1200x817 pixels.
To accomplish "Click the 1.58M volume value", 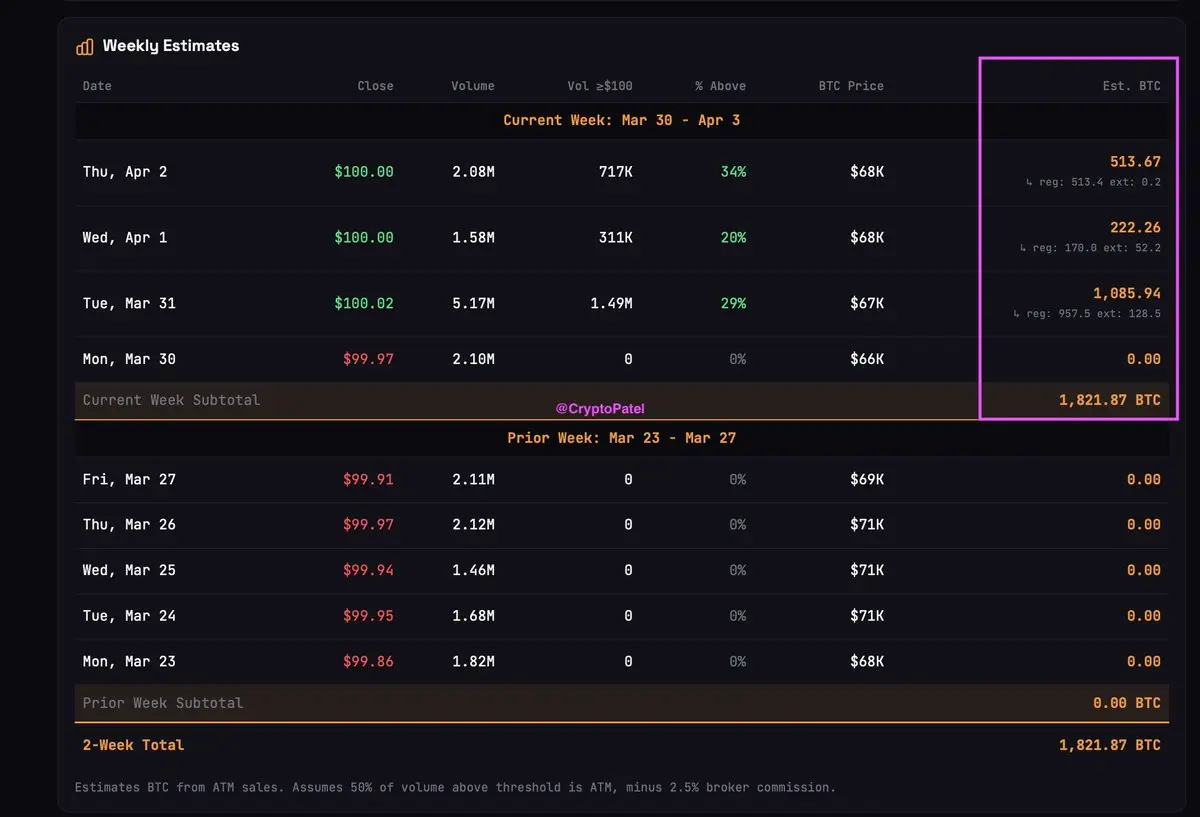I will (472, 238).
